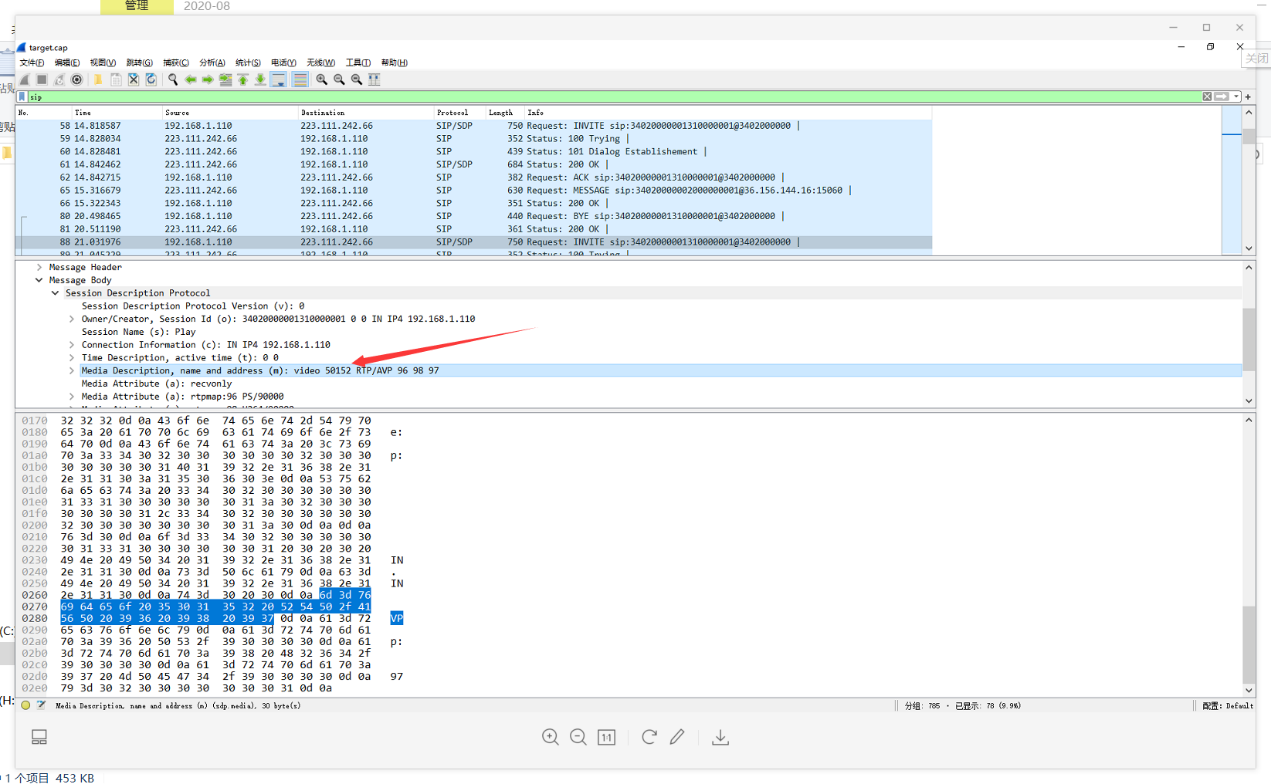Sort by the Destination column header
The width and height of the screenshot is (1271, 784).
[366, 113]
